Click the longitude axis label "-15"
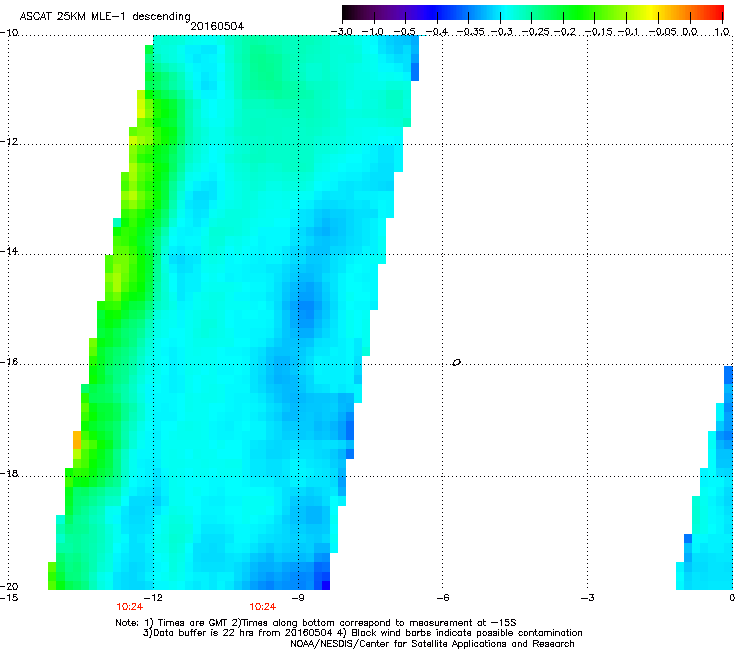Image resolution: width=740 pixels, height=650 pixels. pos(9,598)
